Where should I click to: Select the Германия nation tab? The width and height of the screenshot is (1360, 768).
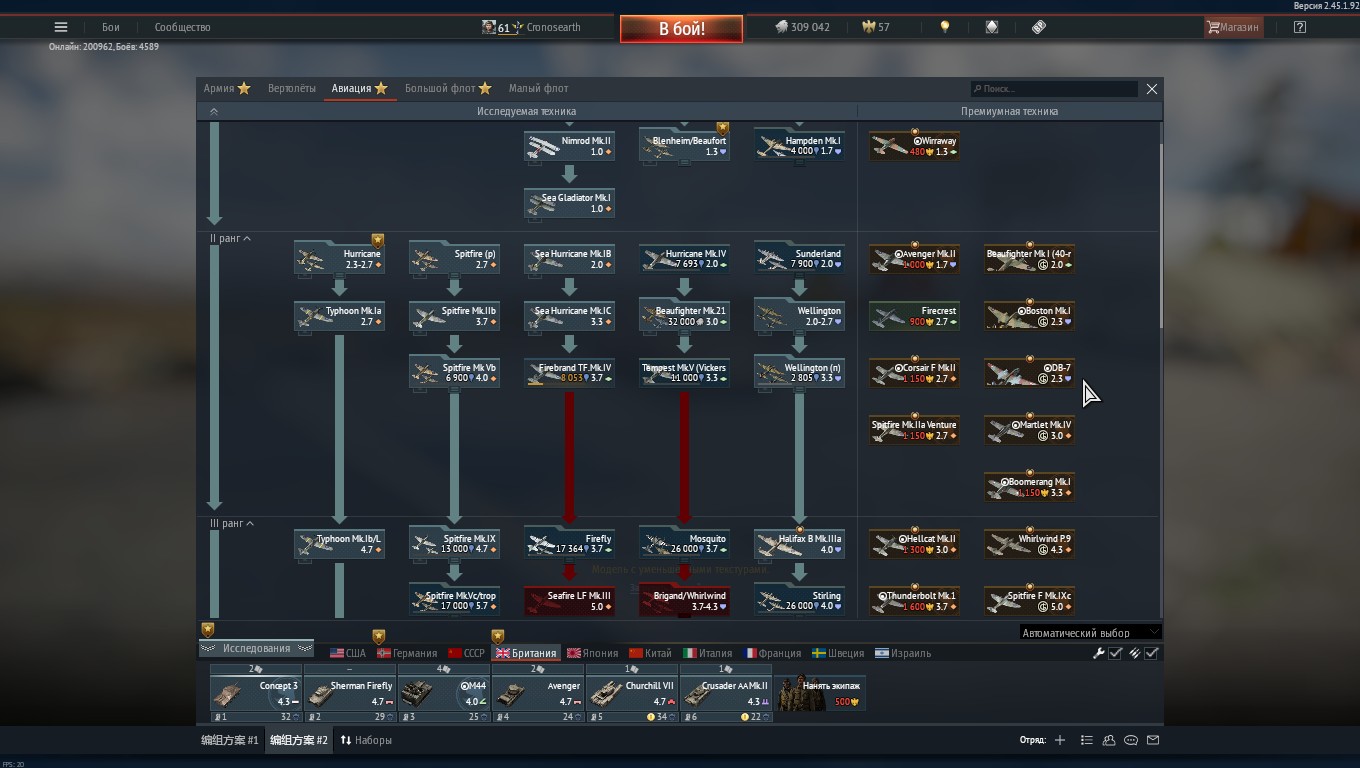click(x=407, y=653)
